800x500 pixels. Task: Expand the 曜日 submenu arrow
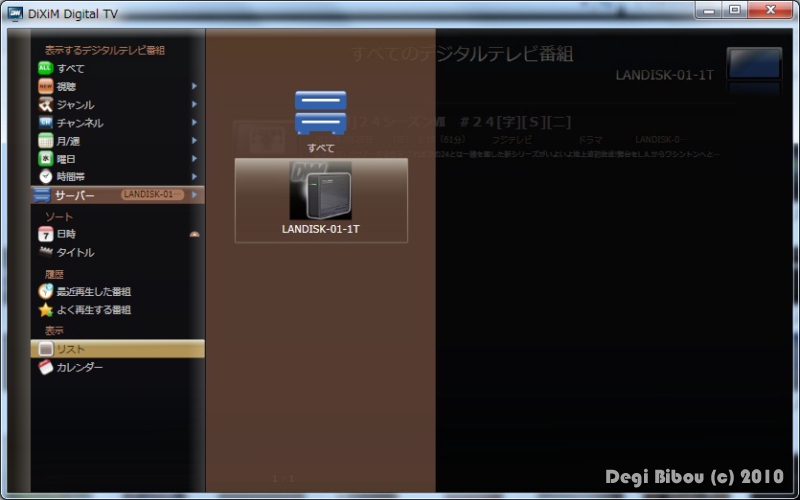pos(194,159)
